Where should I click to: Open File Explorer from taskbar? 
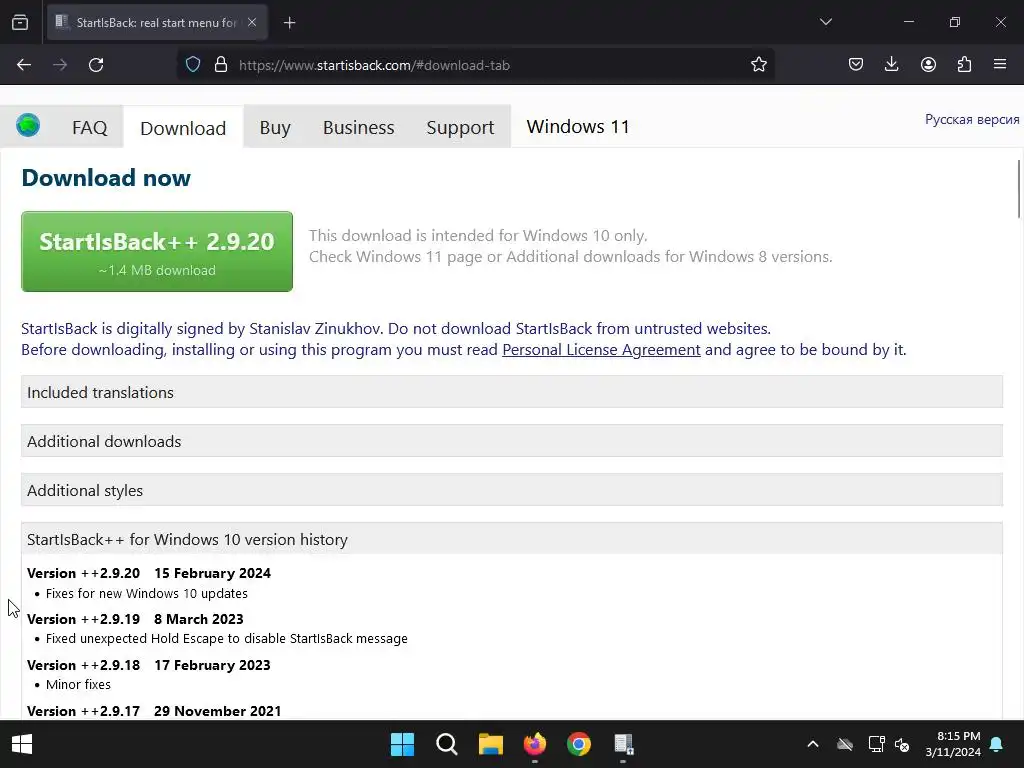pyautogui.click(x=490, y=744)
